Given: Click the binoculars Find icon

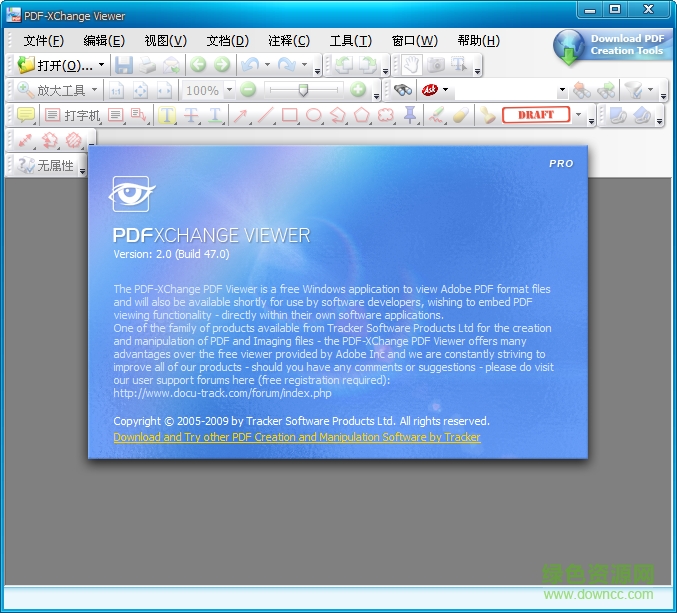Looking at the screenshot, I should pos(403,90).
